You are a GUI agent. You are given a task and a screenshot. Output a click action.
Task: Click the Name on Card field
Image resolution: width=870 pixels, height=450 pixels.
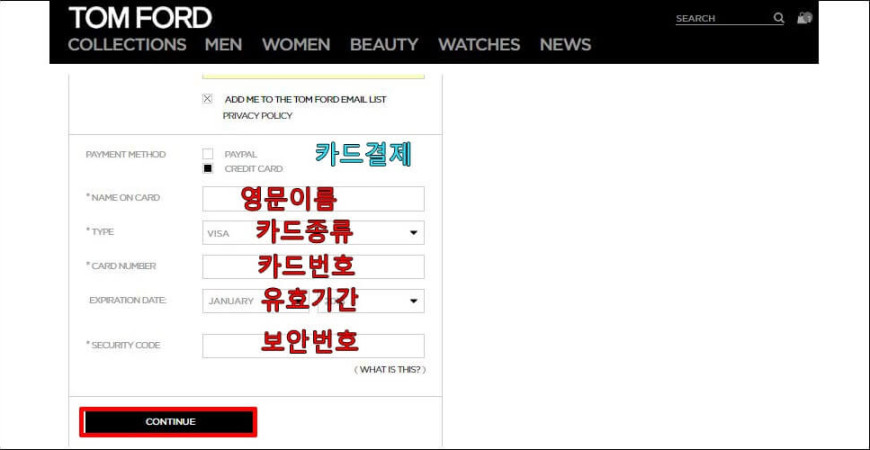[x=313, y=199]
